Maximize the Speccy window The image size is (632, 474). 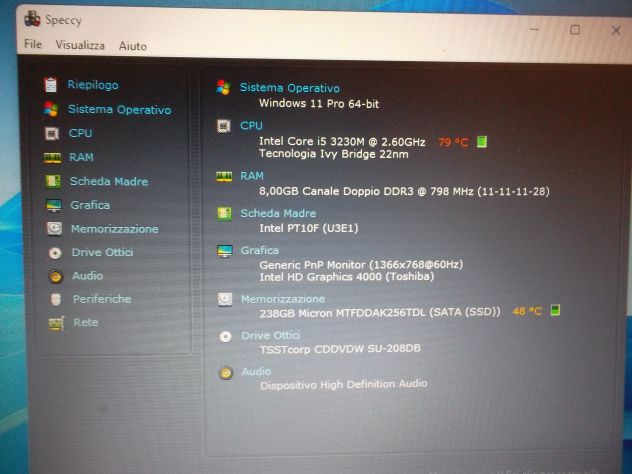(x=574, y=30)
